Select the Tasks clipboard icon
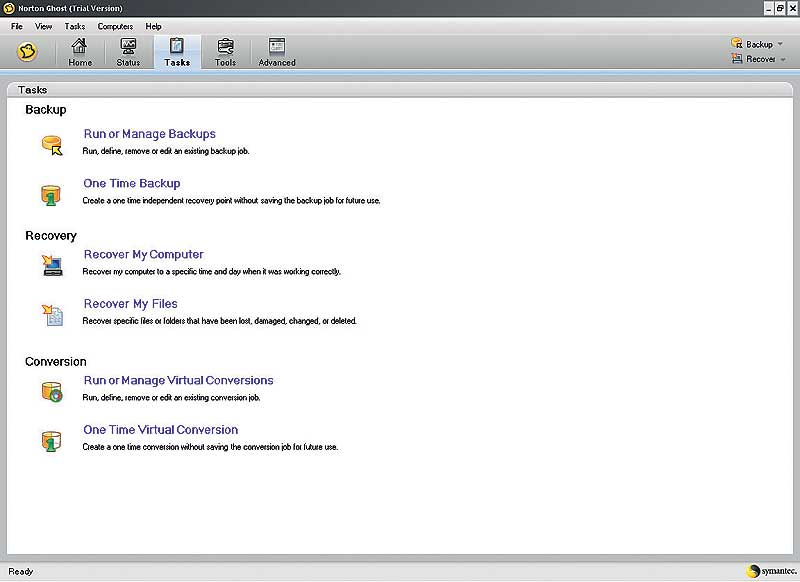This screenshot has height=582, width=800. point(177,46)
